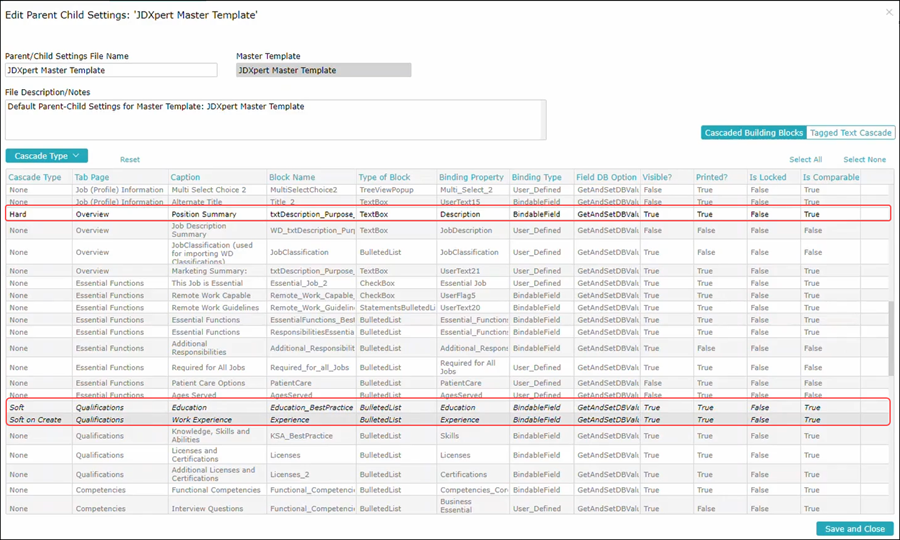This screenshot has height=540, width=900.
Task: Sort by Cascade Type column header
Action: pyautogui.click(x=34, y=177)
